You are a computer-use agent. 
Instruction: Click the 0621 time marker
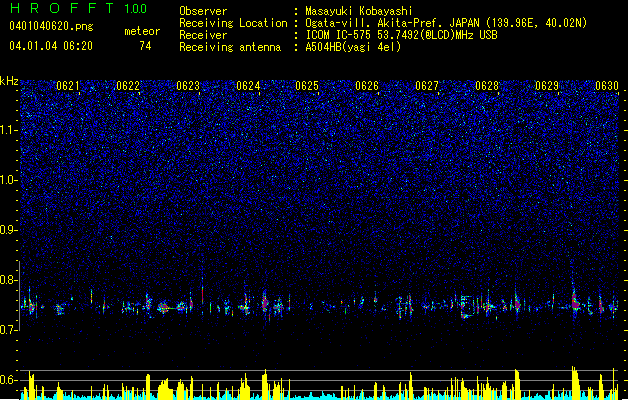point(68,86)
